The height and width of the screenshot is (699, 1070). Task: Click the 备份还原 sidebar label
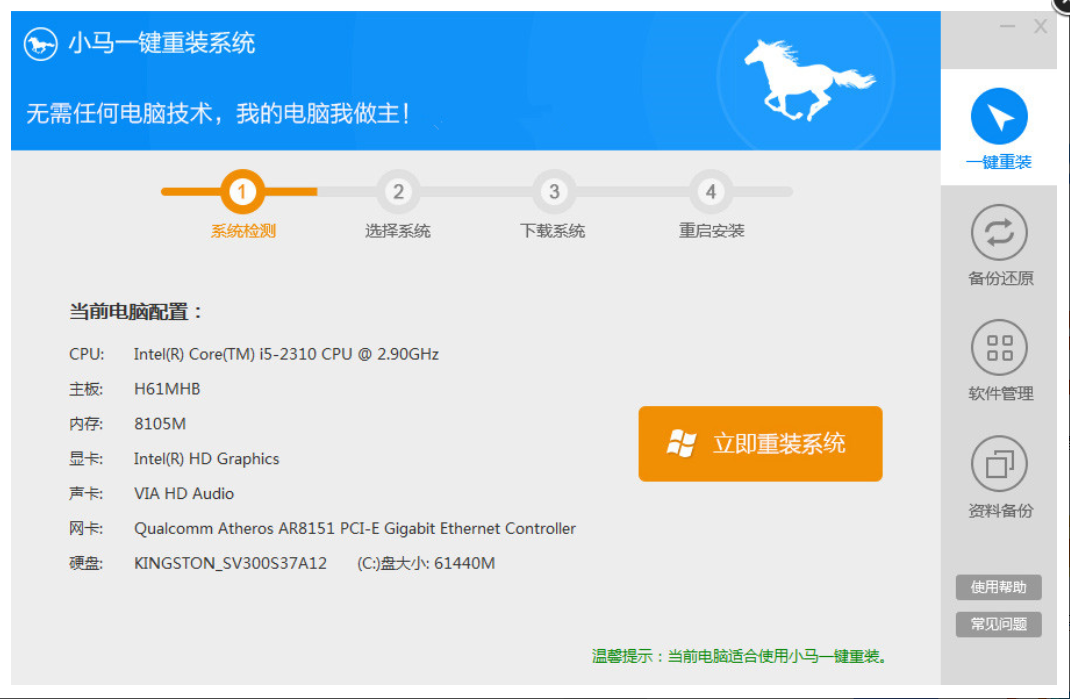click(1000, 279)
